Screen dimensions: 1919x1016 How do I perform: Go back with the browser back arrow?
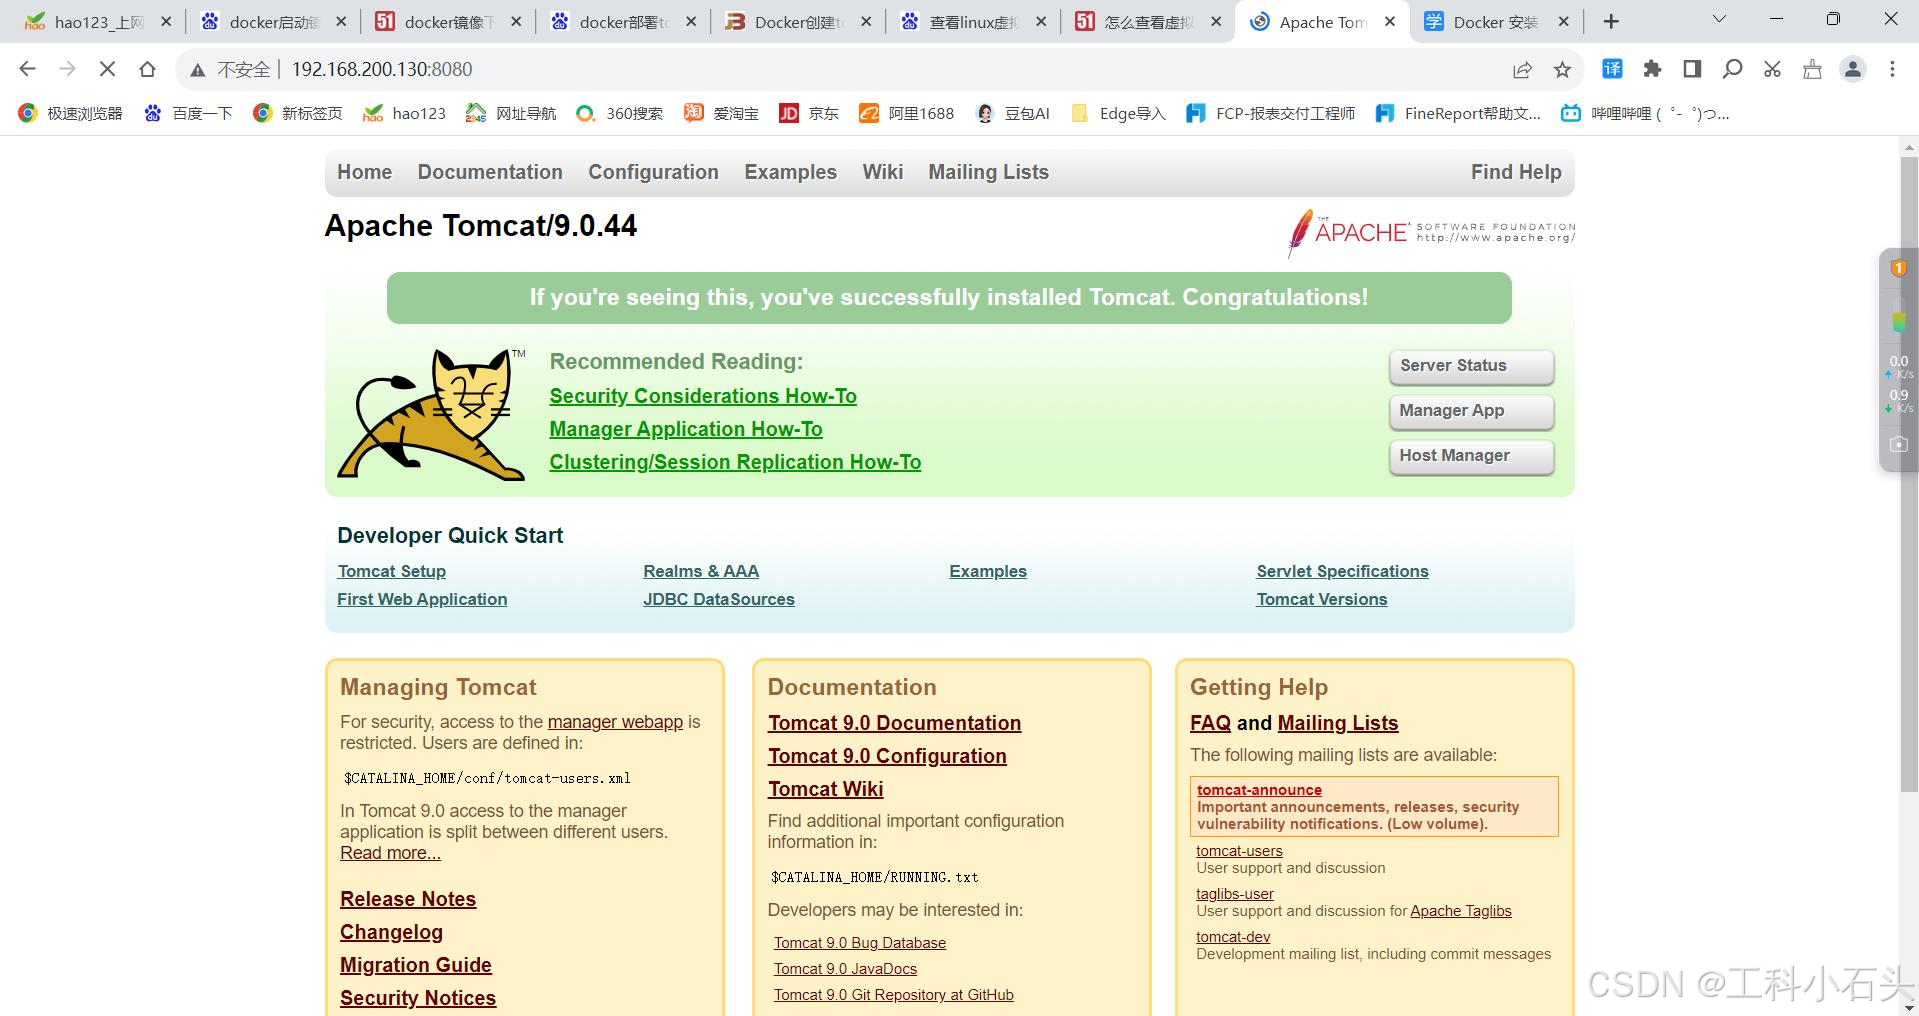[x=28, y=69]
